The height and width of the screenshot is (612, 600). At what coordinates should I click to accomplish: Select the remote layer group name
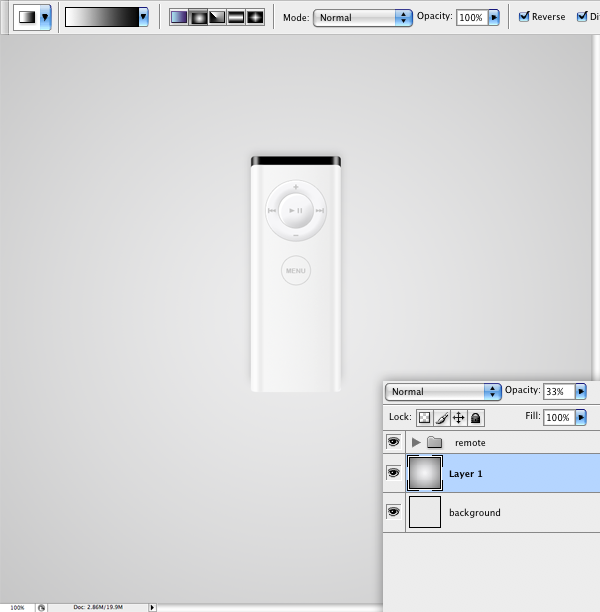(470, 443)
